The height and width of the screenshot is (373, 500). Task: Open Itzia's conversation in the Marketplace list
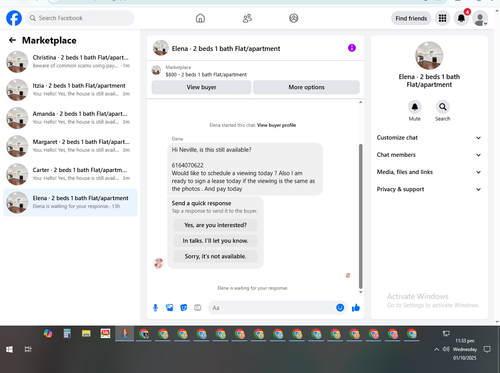(x=70, y=90)
